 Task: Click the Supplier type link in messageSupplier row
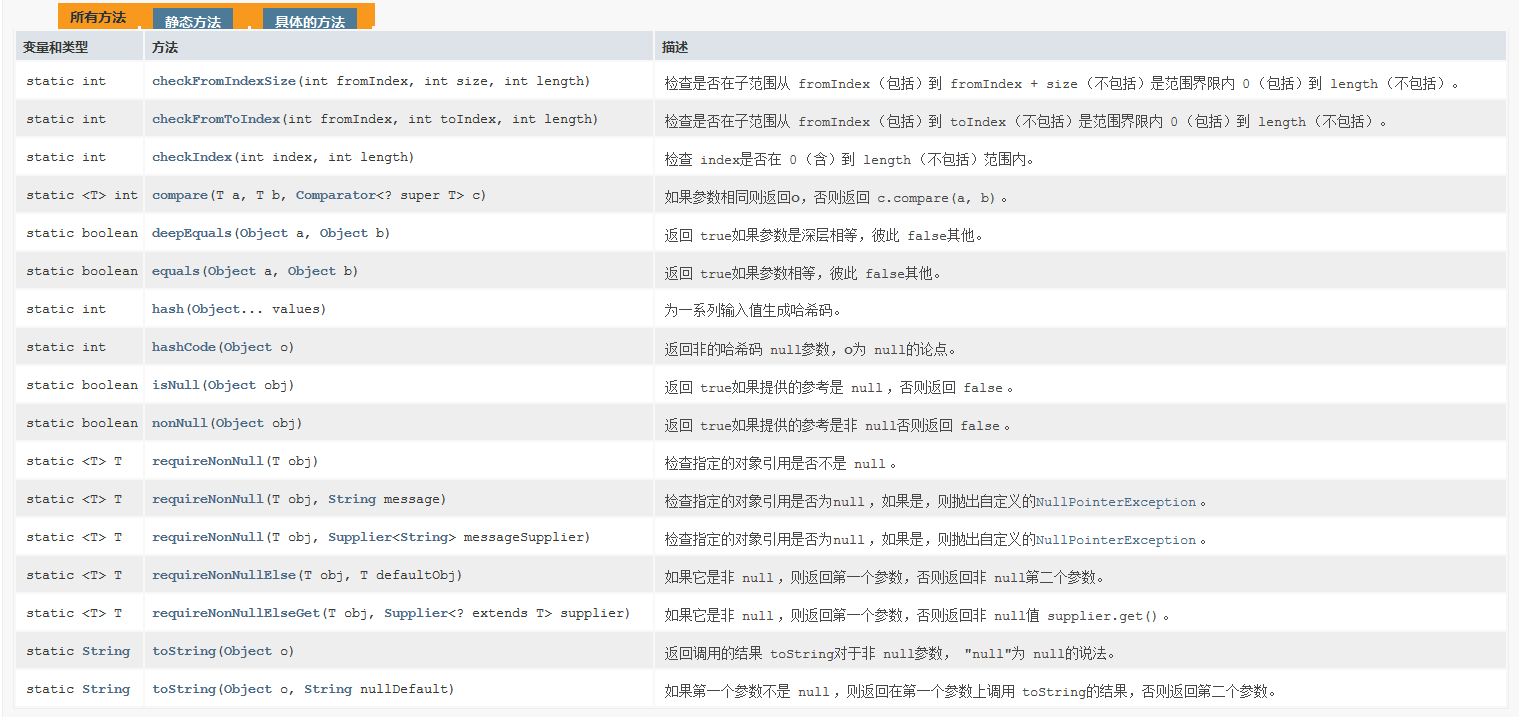(x=360, y=537)
